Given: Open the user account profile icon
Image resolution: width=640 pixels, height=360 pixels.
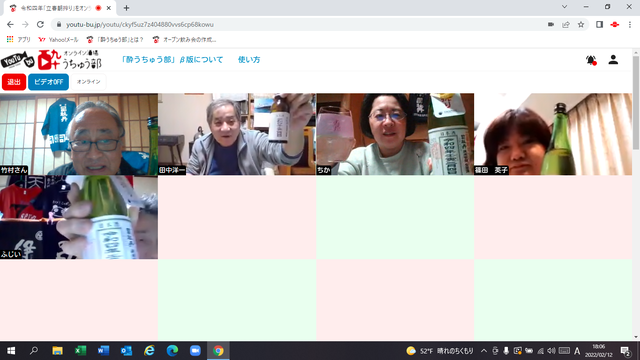Looking at the screenshot, I should pyautogui.click(x=613, y=60).
